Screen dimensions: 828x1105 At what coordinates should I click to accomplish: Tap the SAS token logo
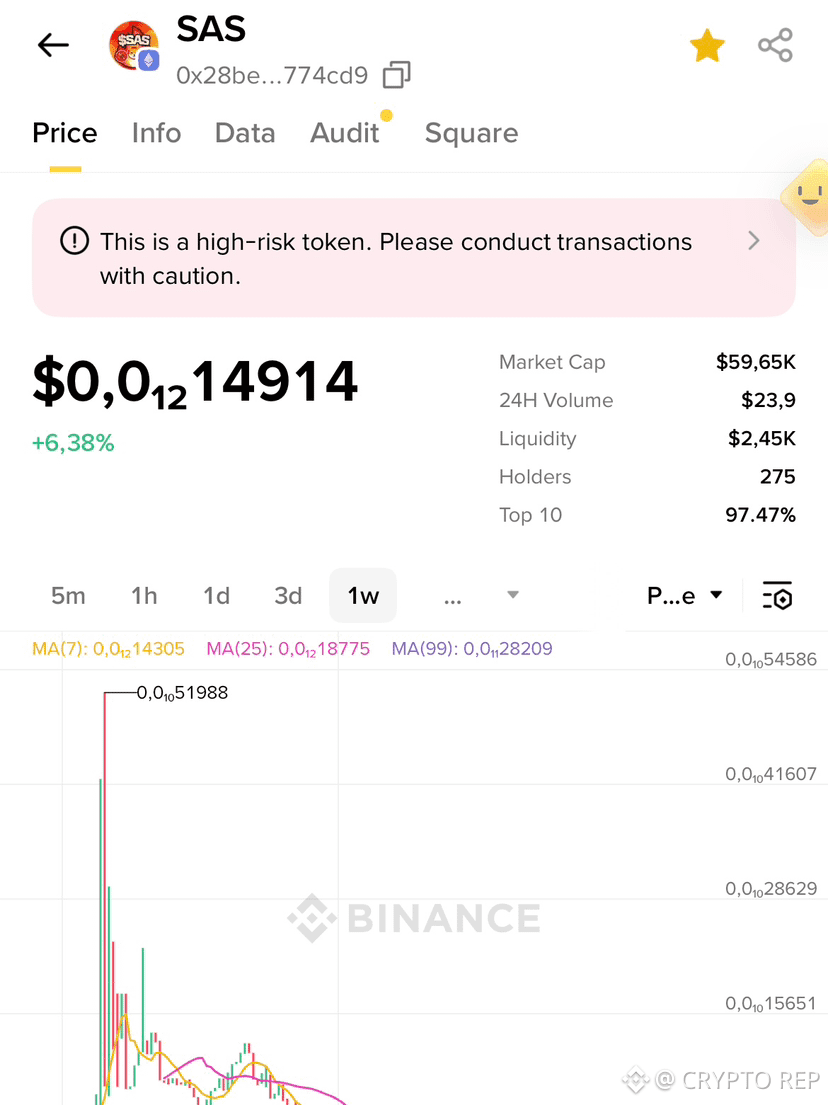[x=134, y=45]
